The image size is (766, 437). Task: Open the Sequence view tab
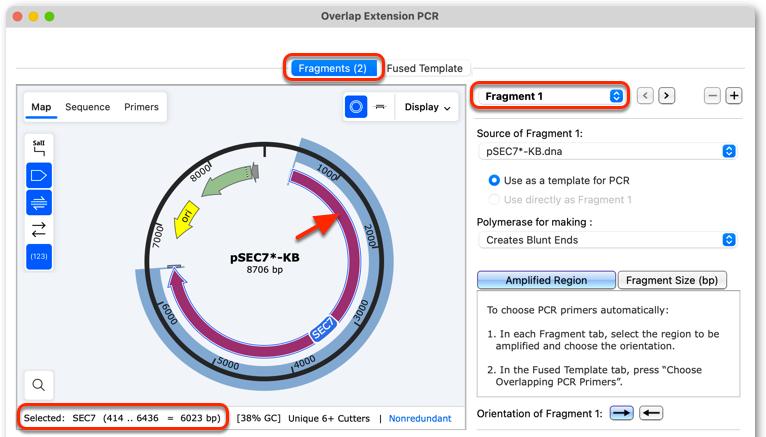87,107
